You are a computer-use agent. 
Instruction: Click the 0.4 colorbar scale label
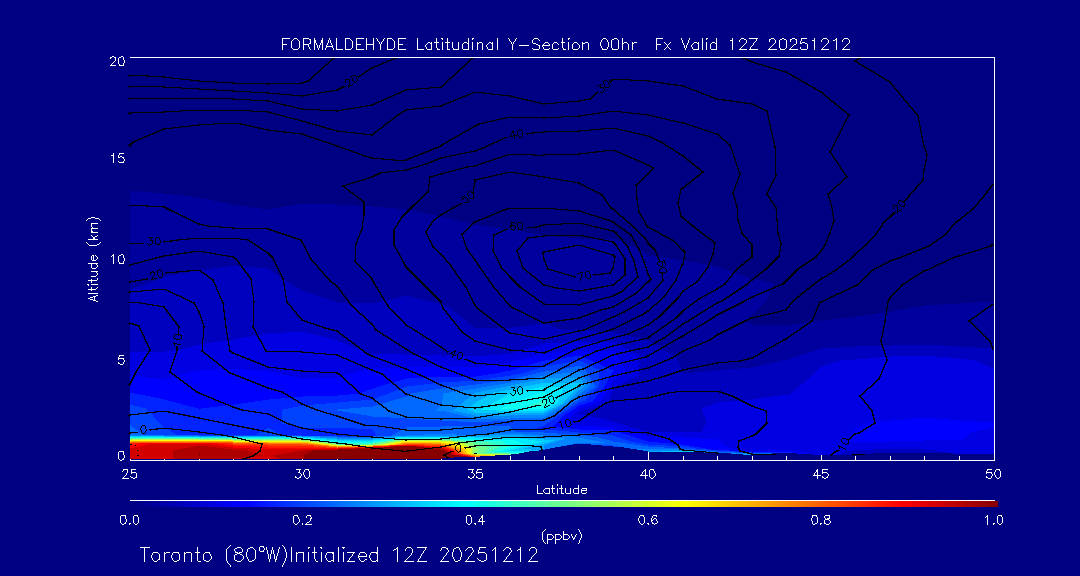click(475, 520)
